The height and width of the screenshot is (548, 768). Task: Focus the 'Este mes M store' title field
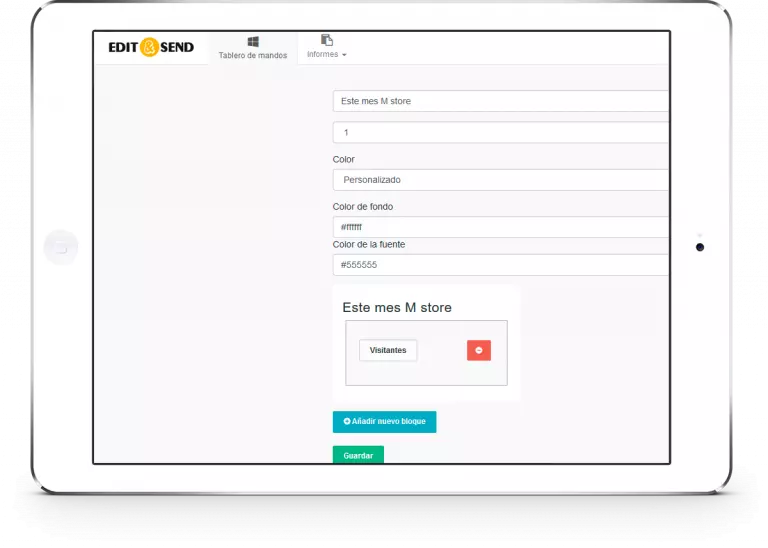(x=501, y=101)
